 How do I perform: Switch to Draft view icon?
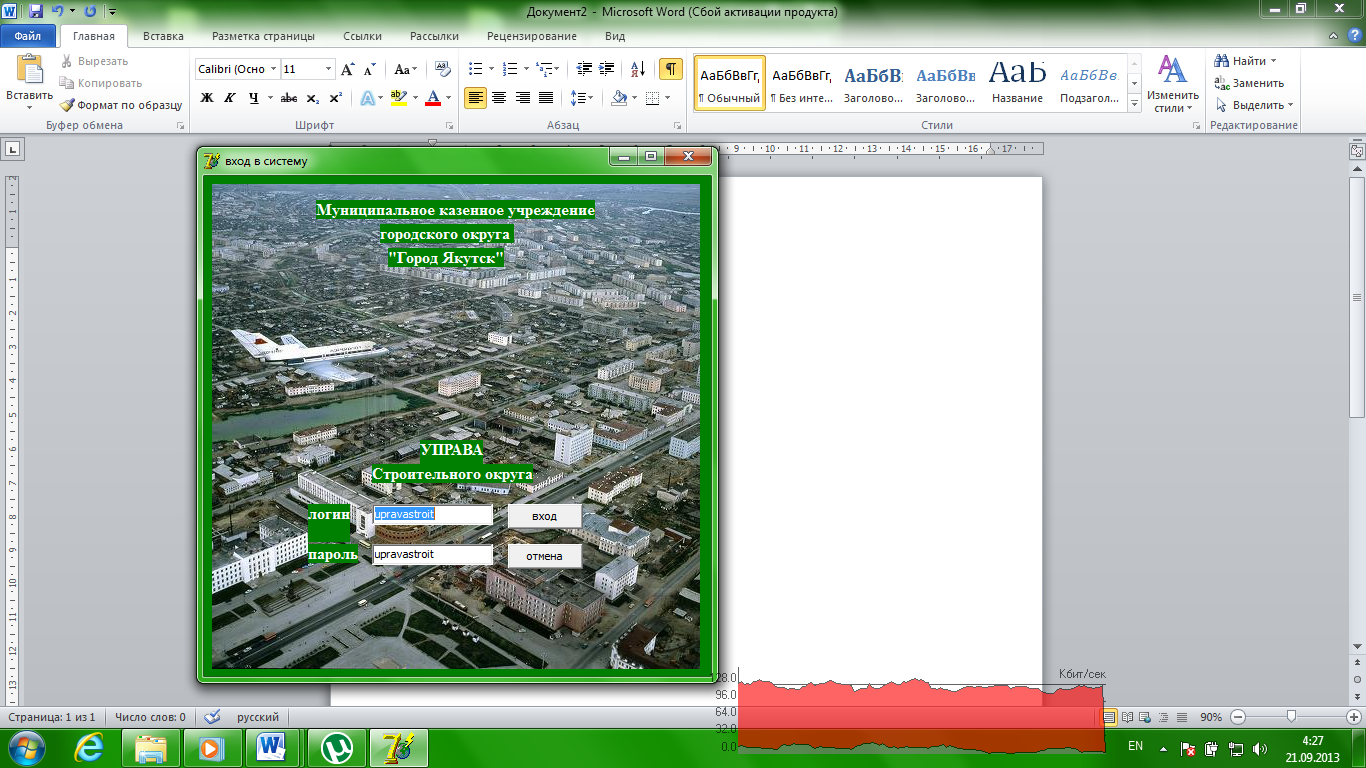pos(1181,717)
